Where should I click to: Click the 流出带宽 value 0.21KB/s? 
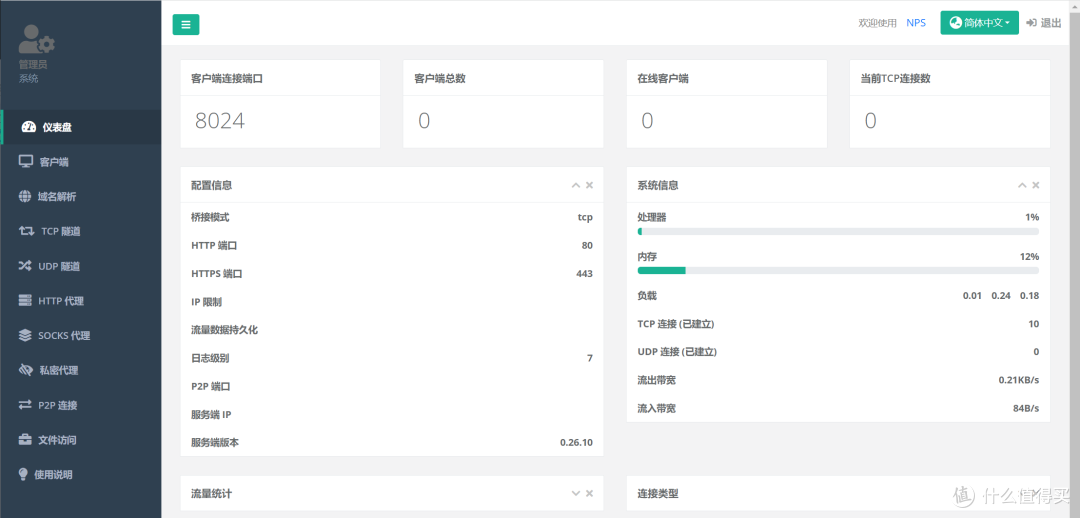coord(1019,380)
